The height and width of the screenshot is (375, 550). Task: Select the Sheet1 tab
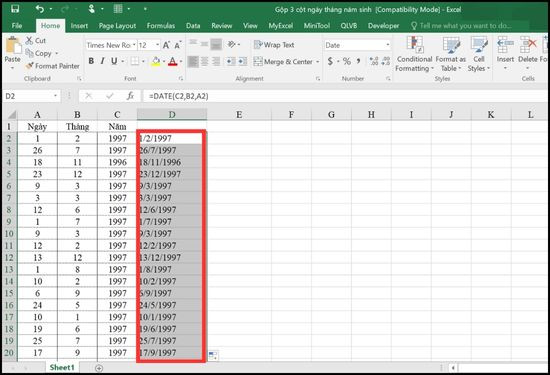coord(62,367)
